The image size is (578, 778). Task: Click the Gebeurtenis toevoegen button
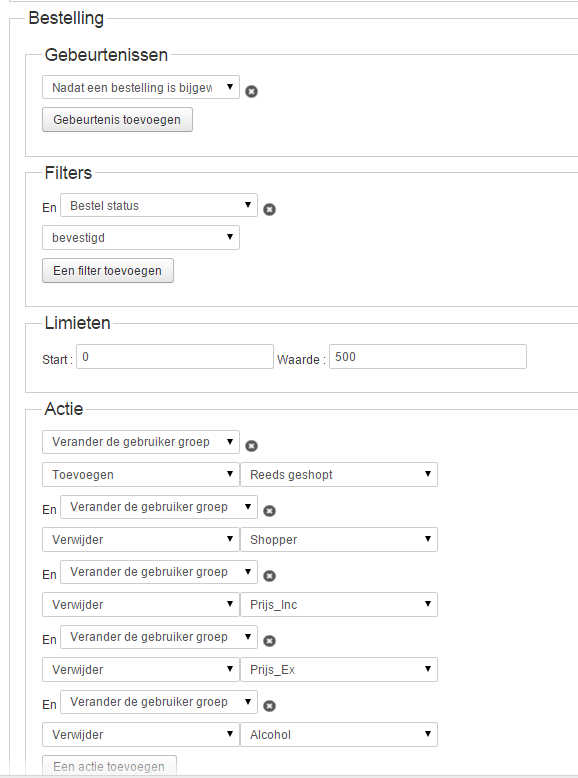(117, 120)
